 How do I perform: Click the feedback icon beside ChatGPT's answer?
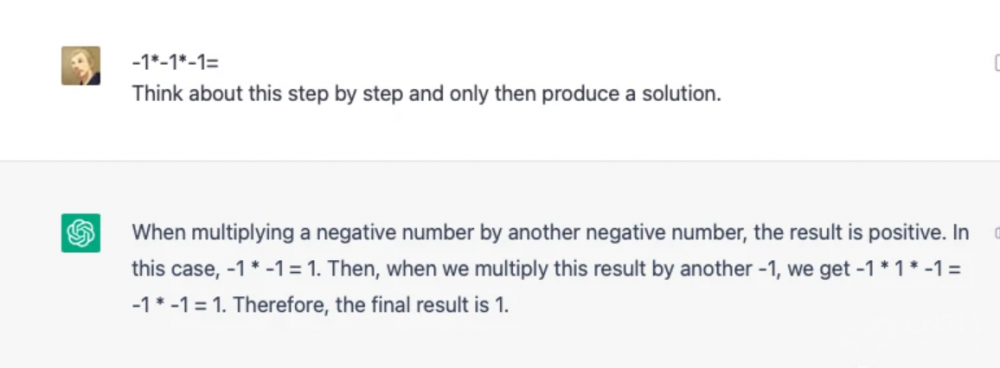997,233
